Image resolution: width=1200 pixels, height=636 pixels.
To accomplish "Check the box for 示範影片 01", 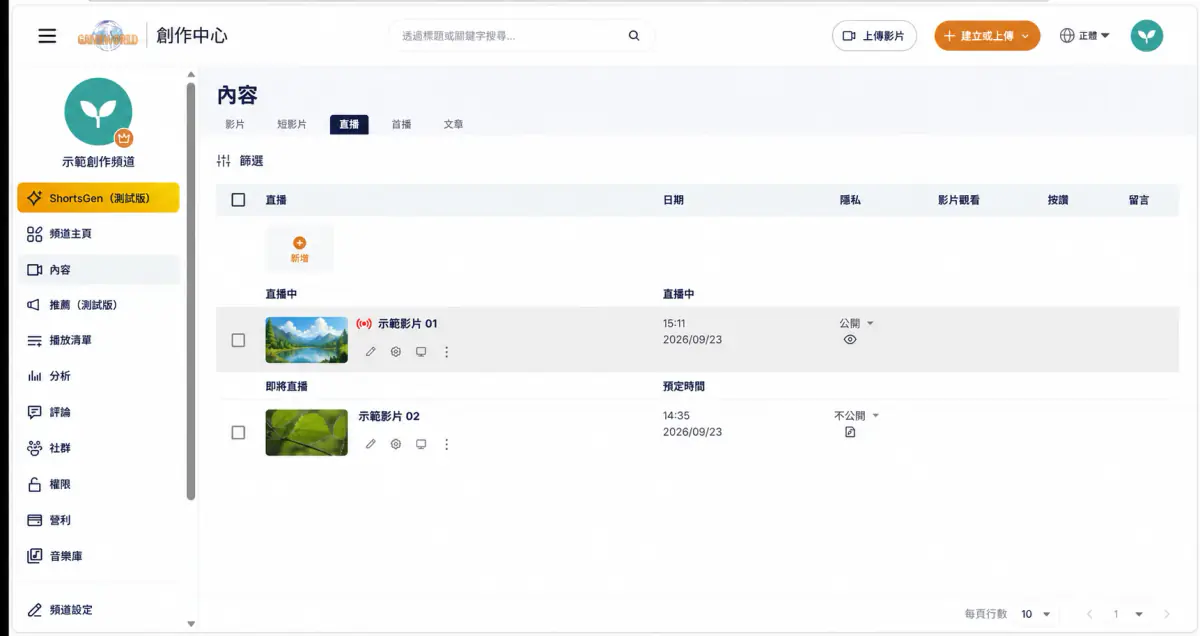I will click(238, 340).
